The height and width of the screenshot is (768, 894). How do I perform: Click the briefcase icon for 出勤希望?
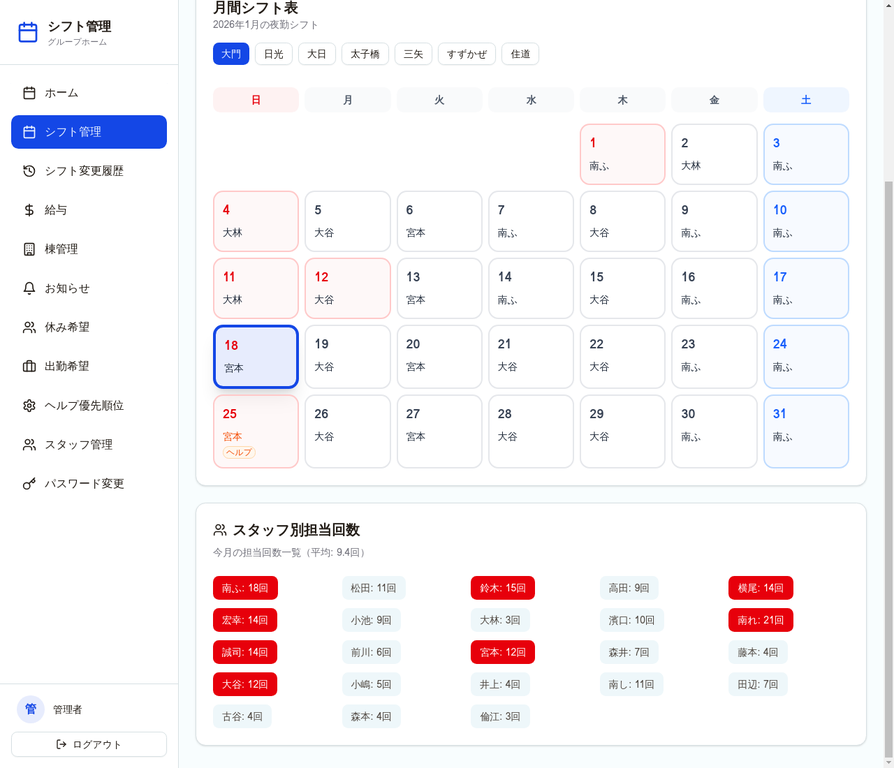(29, 366)
